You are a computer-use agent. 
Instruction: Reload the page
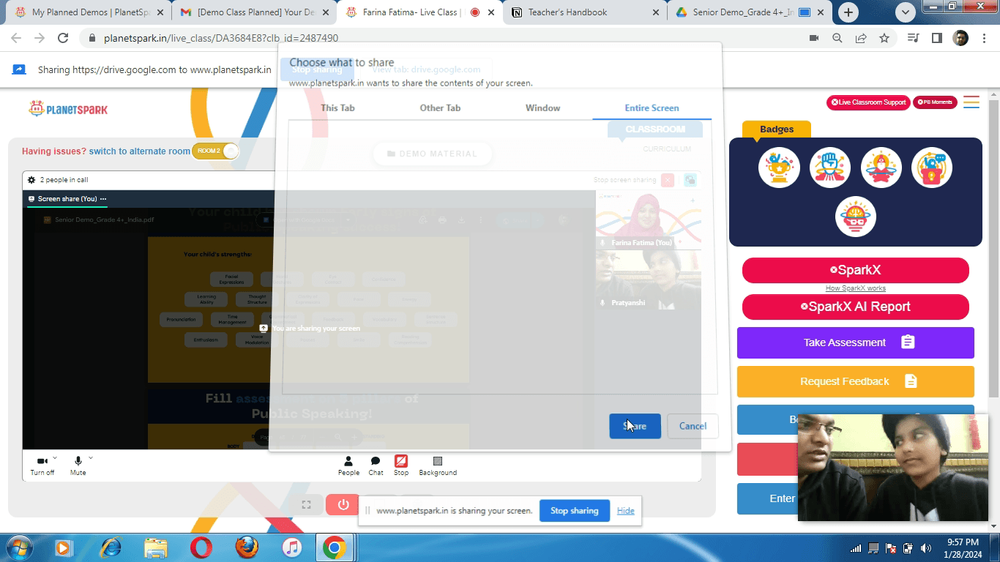click(x=62, y=38)
